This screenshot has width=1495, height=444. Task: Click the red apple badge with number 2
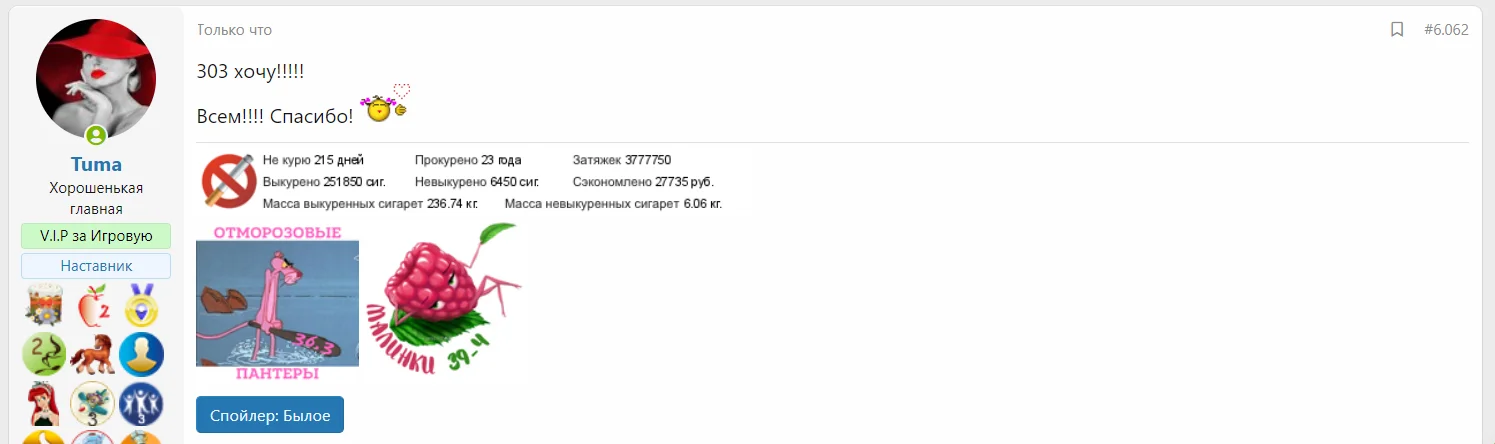(x=93, y=305)
